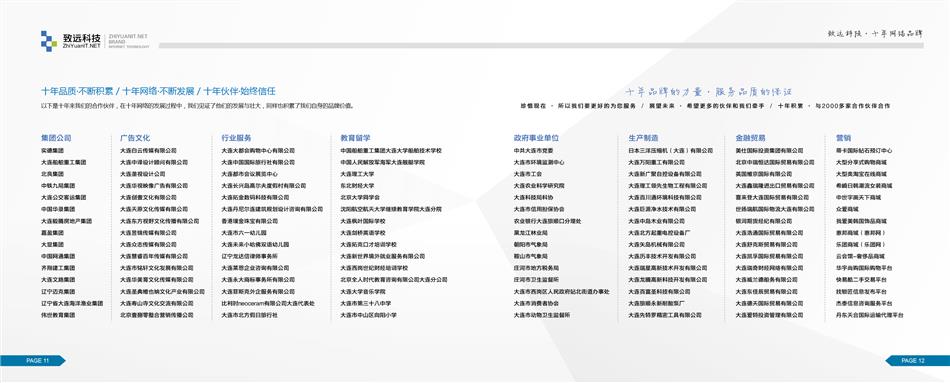950x383 pixels.
Task: Click the 致远科技·十年网络品牌 header slogan
Action: 875,34
